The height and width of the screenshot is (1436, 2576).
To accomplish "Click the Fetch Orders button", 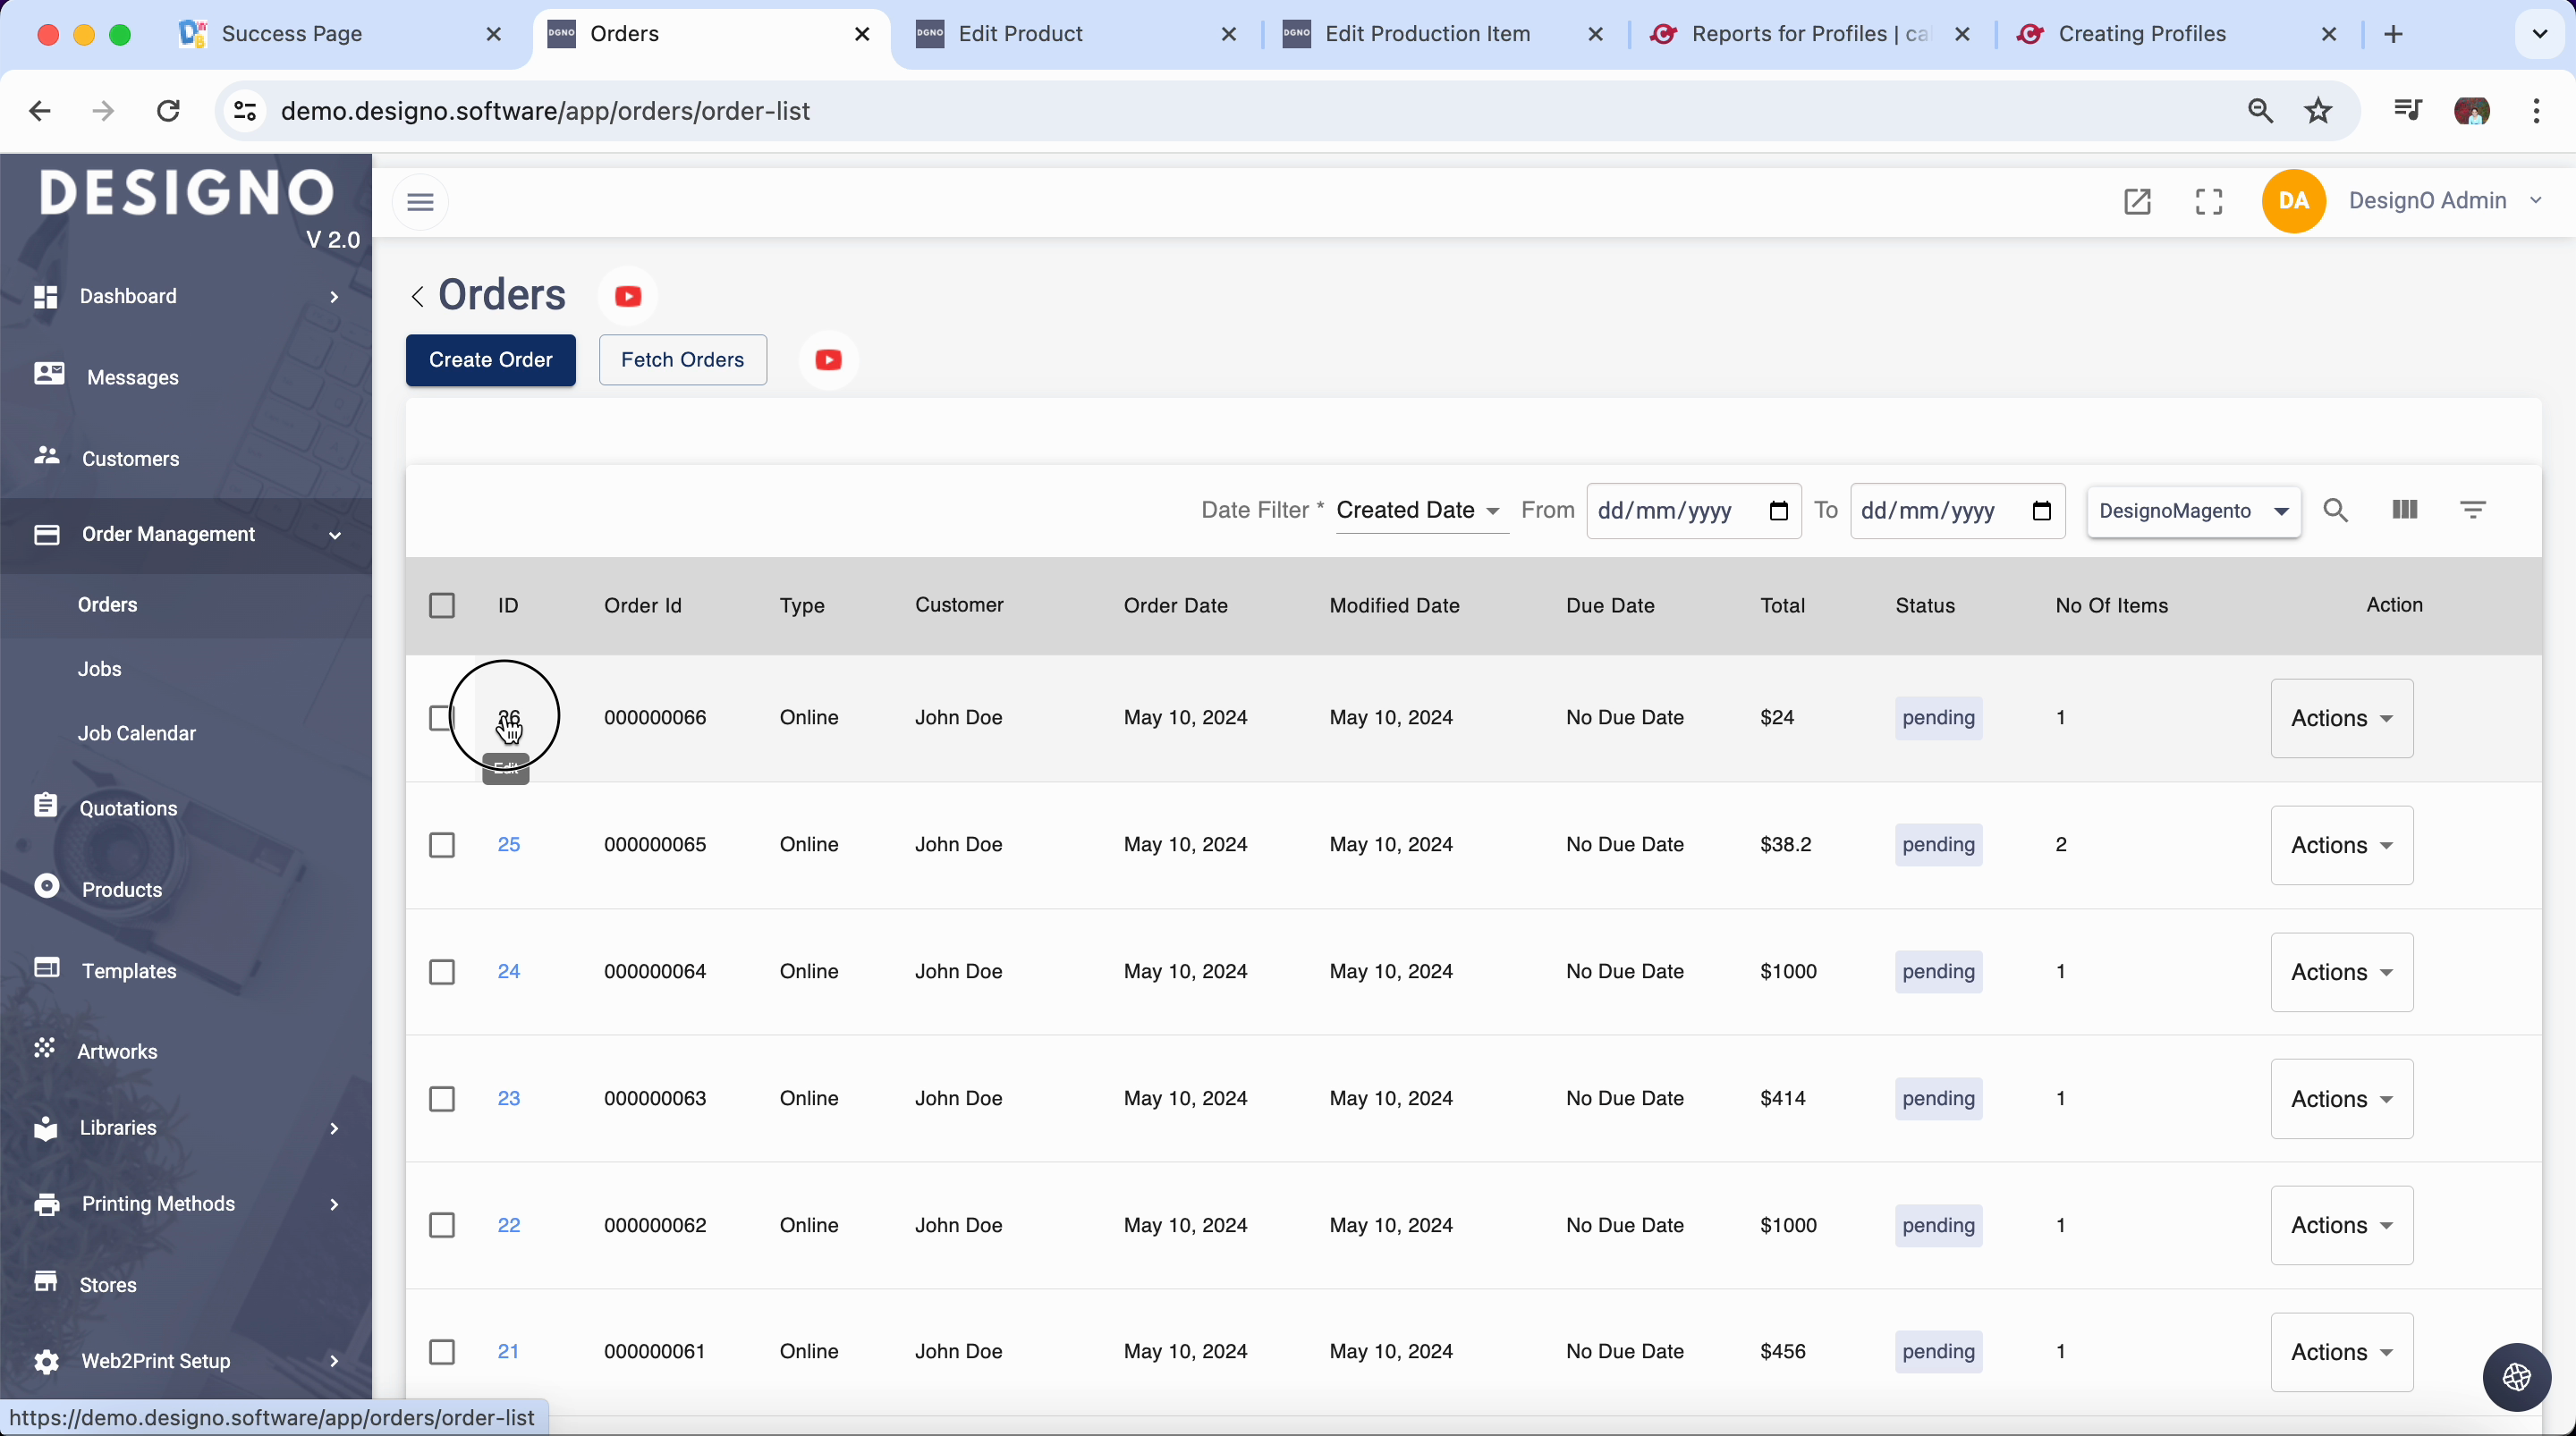I will [x=682, y=360].
